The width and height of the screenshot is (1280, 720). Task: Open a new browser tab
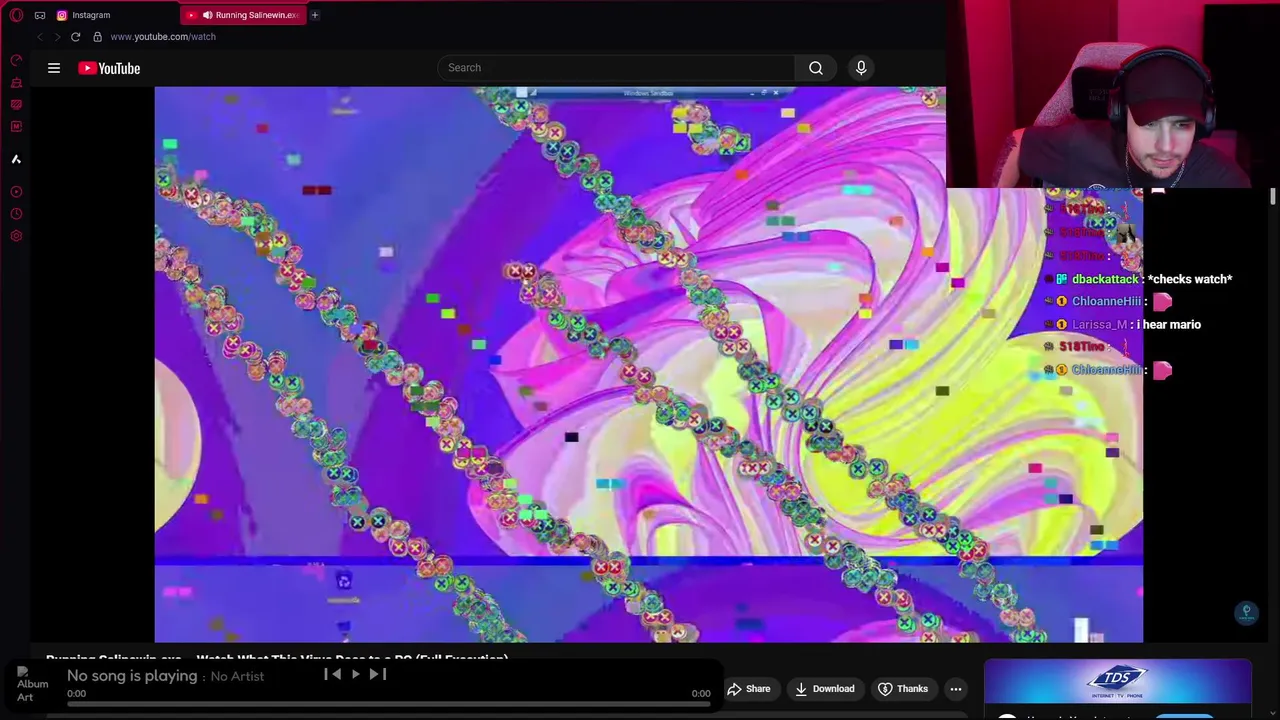pyautogui.click(x=314, y=15)
